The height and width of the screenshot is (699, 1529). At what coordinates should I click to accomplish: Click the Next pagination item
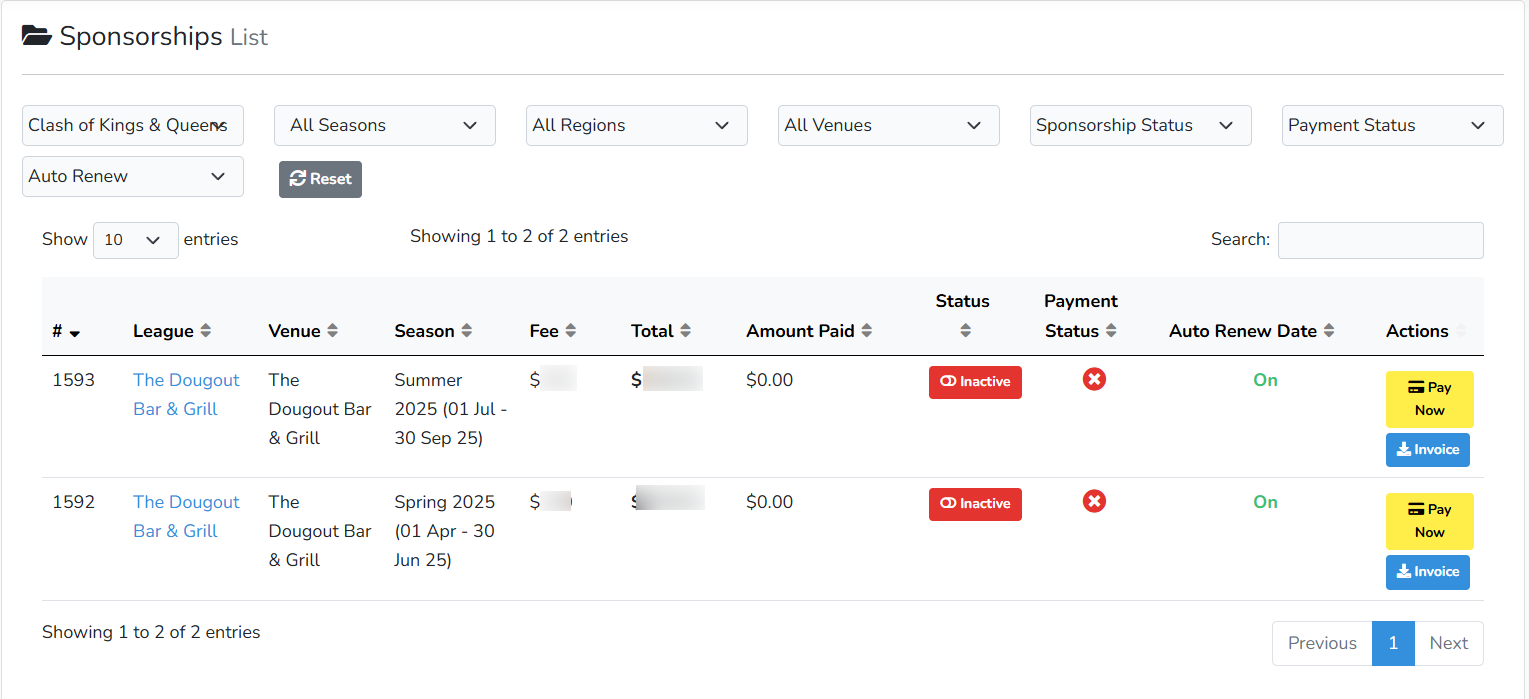1448,643
